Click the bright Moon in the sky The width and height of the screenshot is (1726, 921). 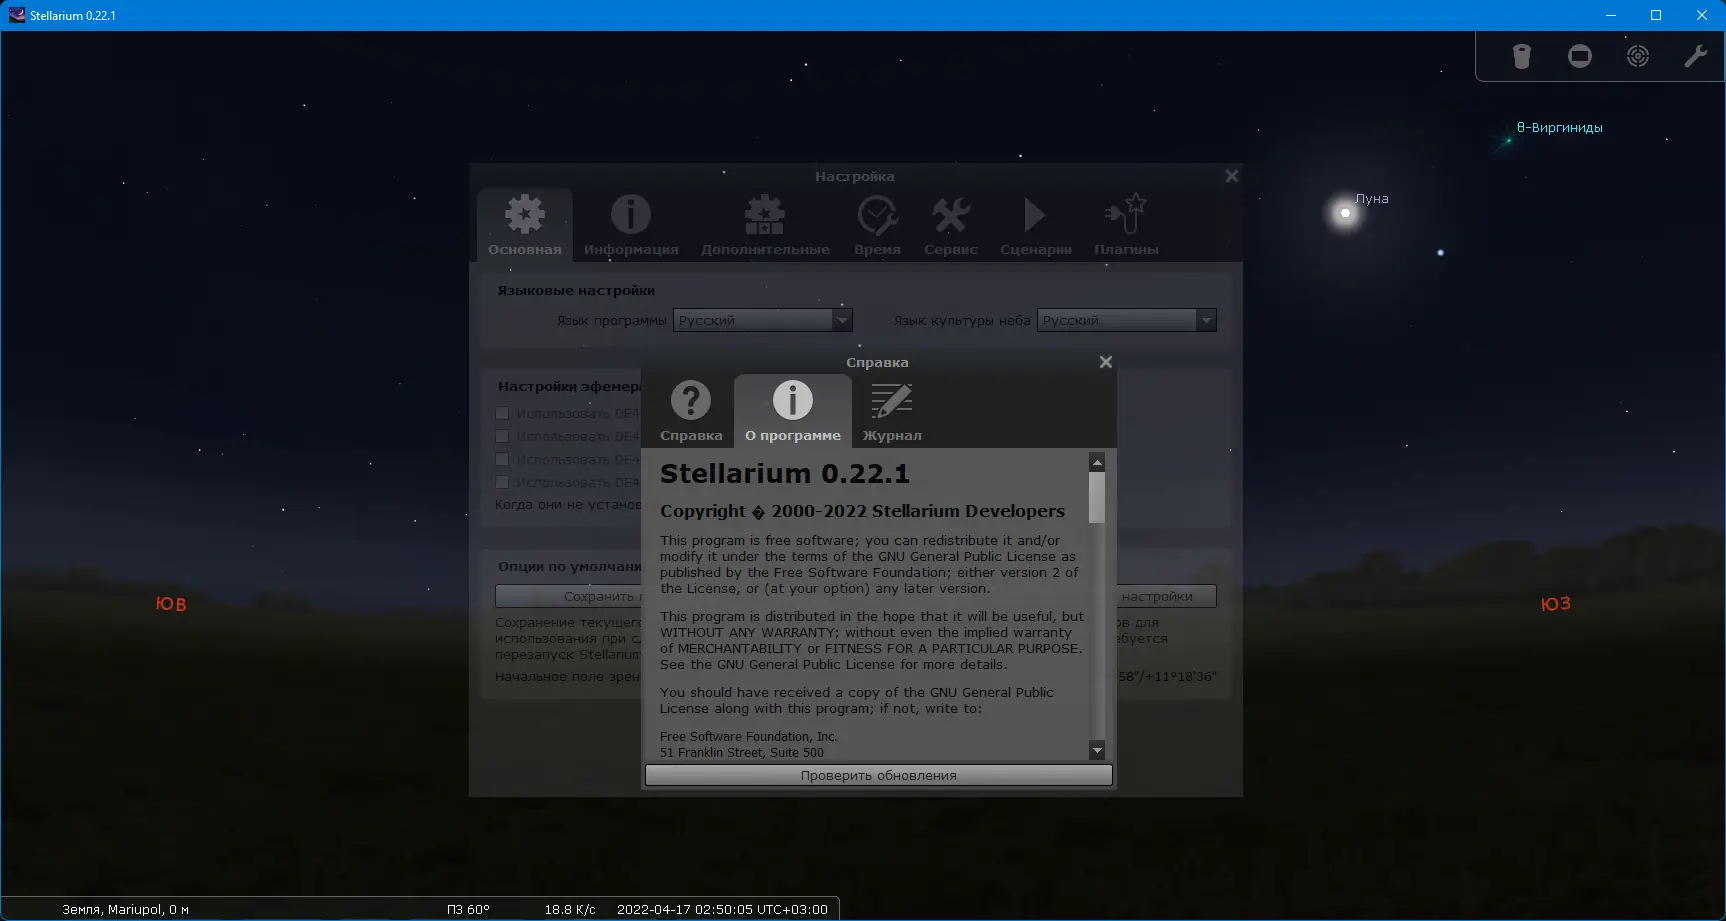pos(1345,212)
